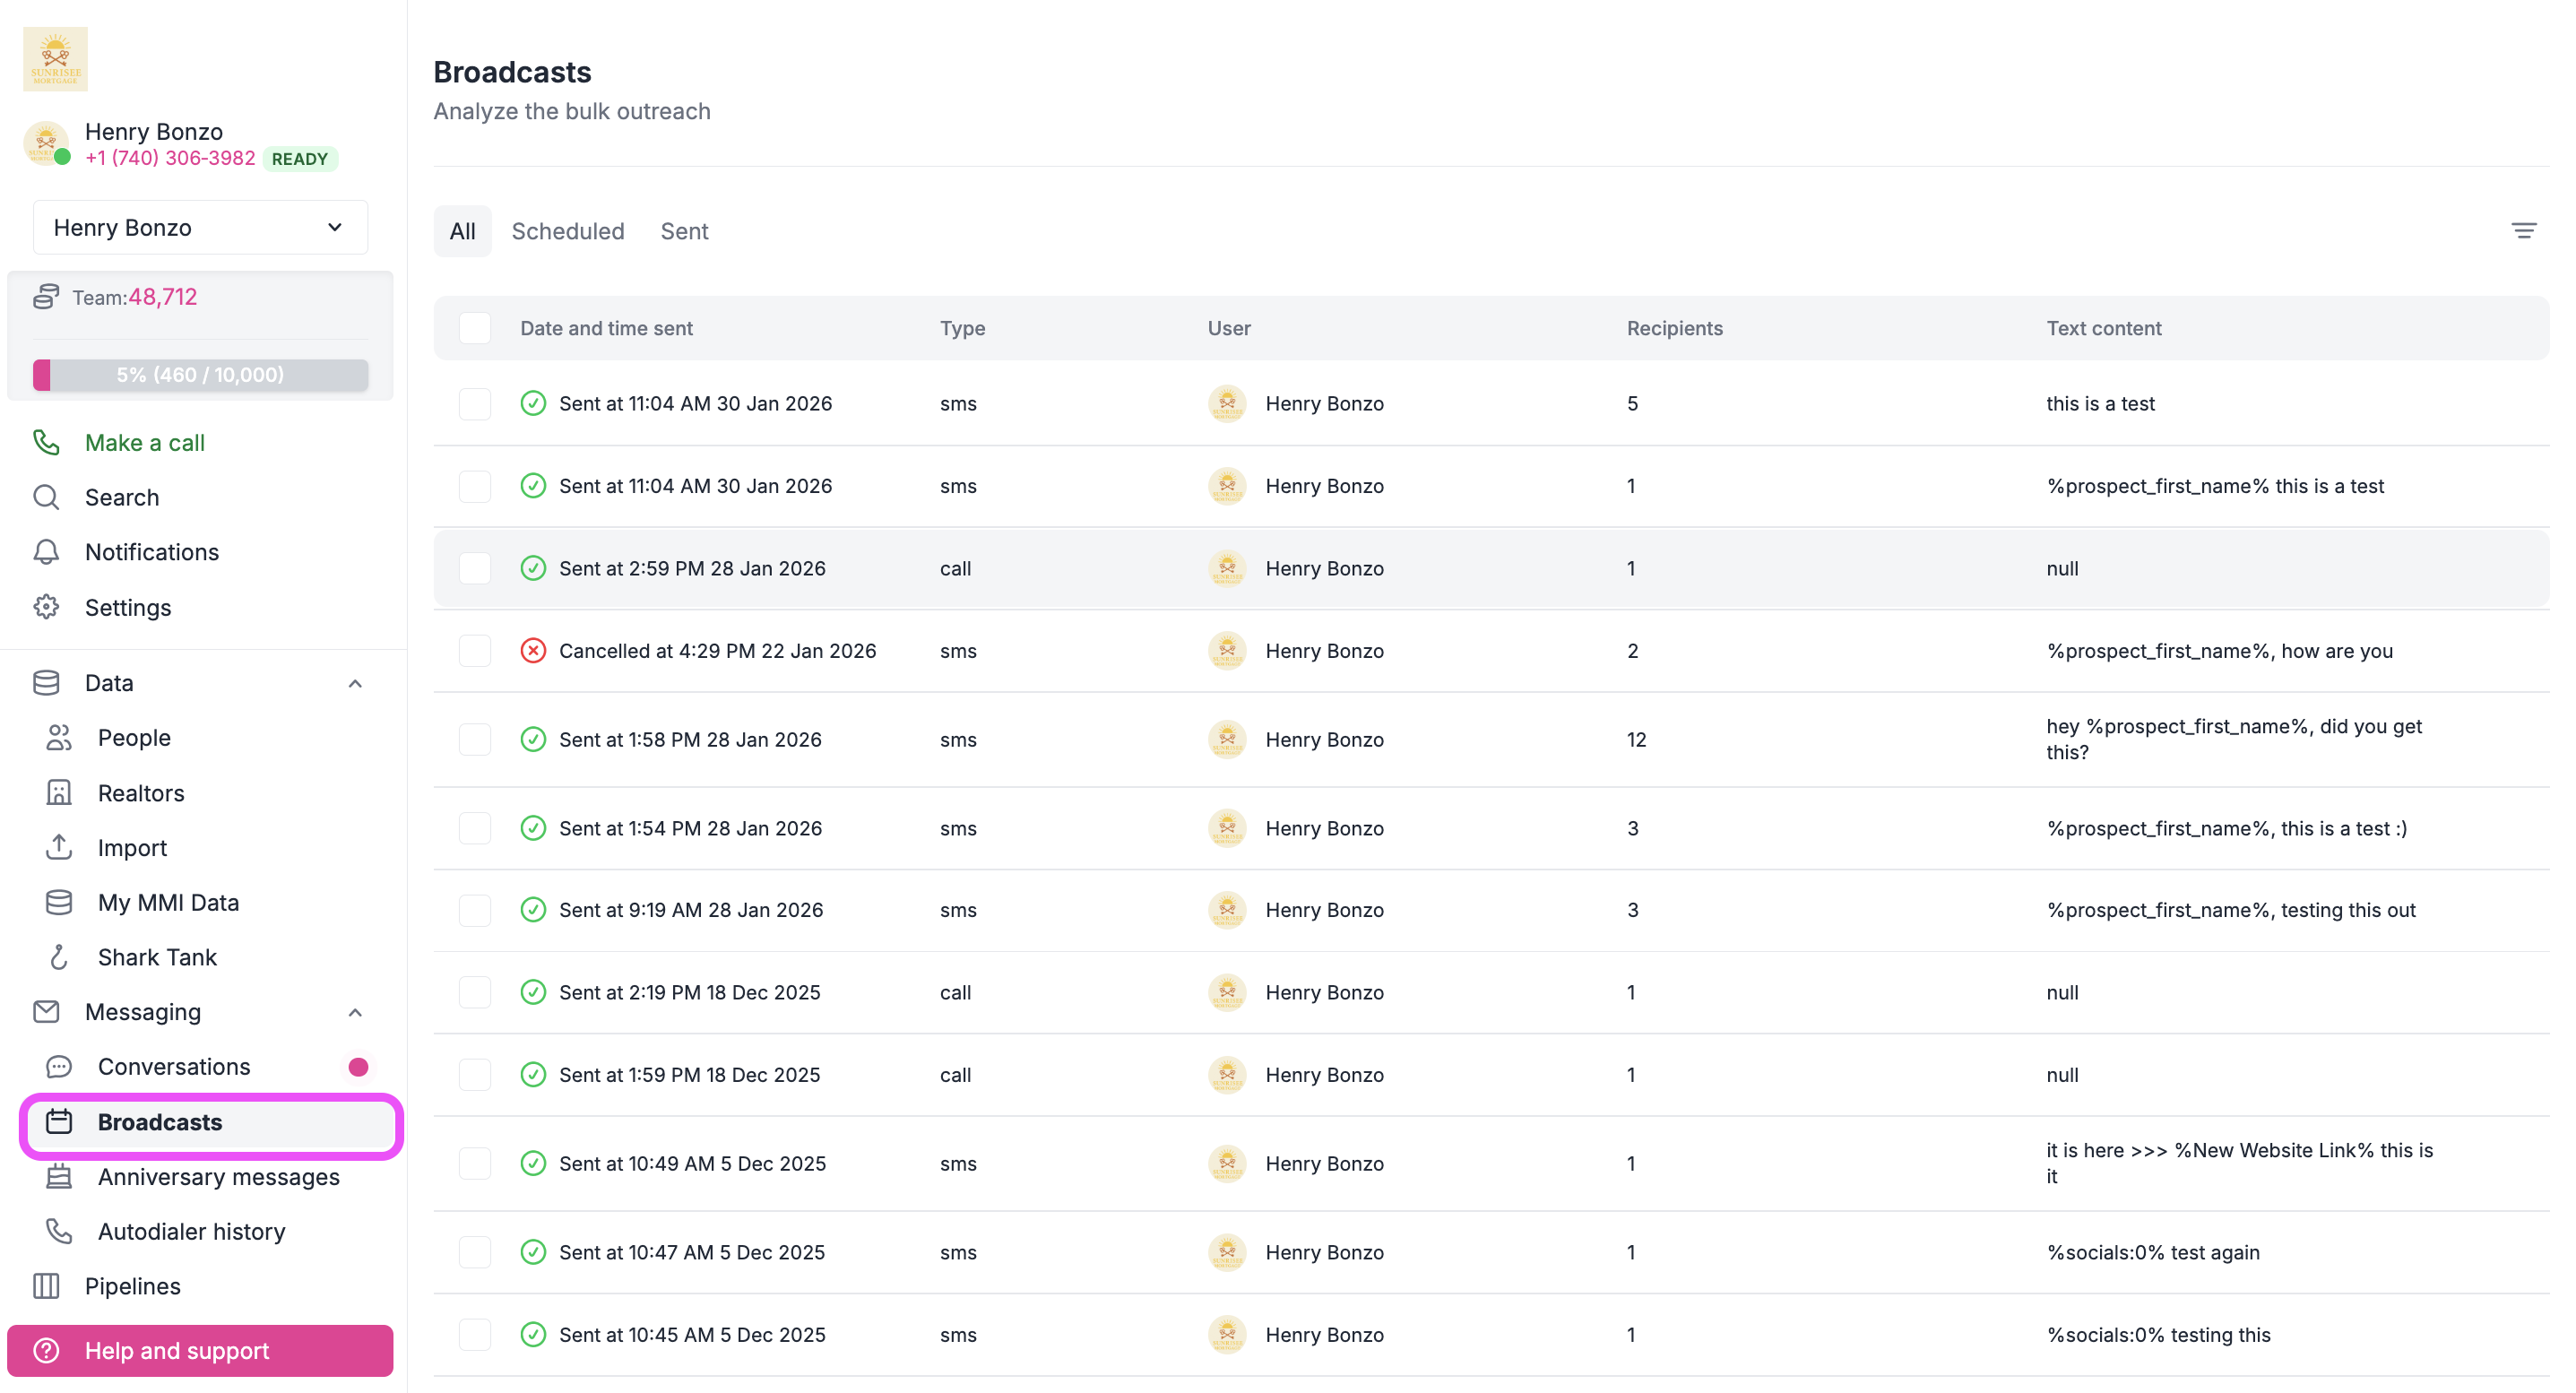
Task: Click the phone number +1 (740) 306-3982
Action: [170, 158]
